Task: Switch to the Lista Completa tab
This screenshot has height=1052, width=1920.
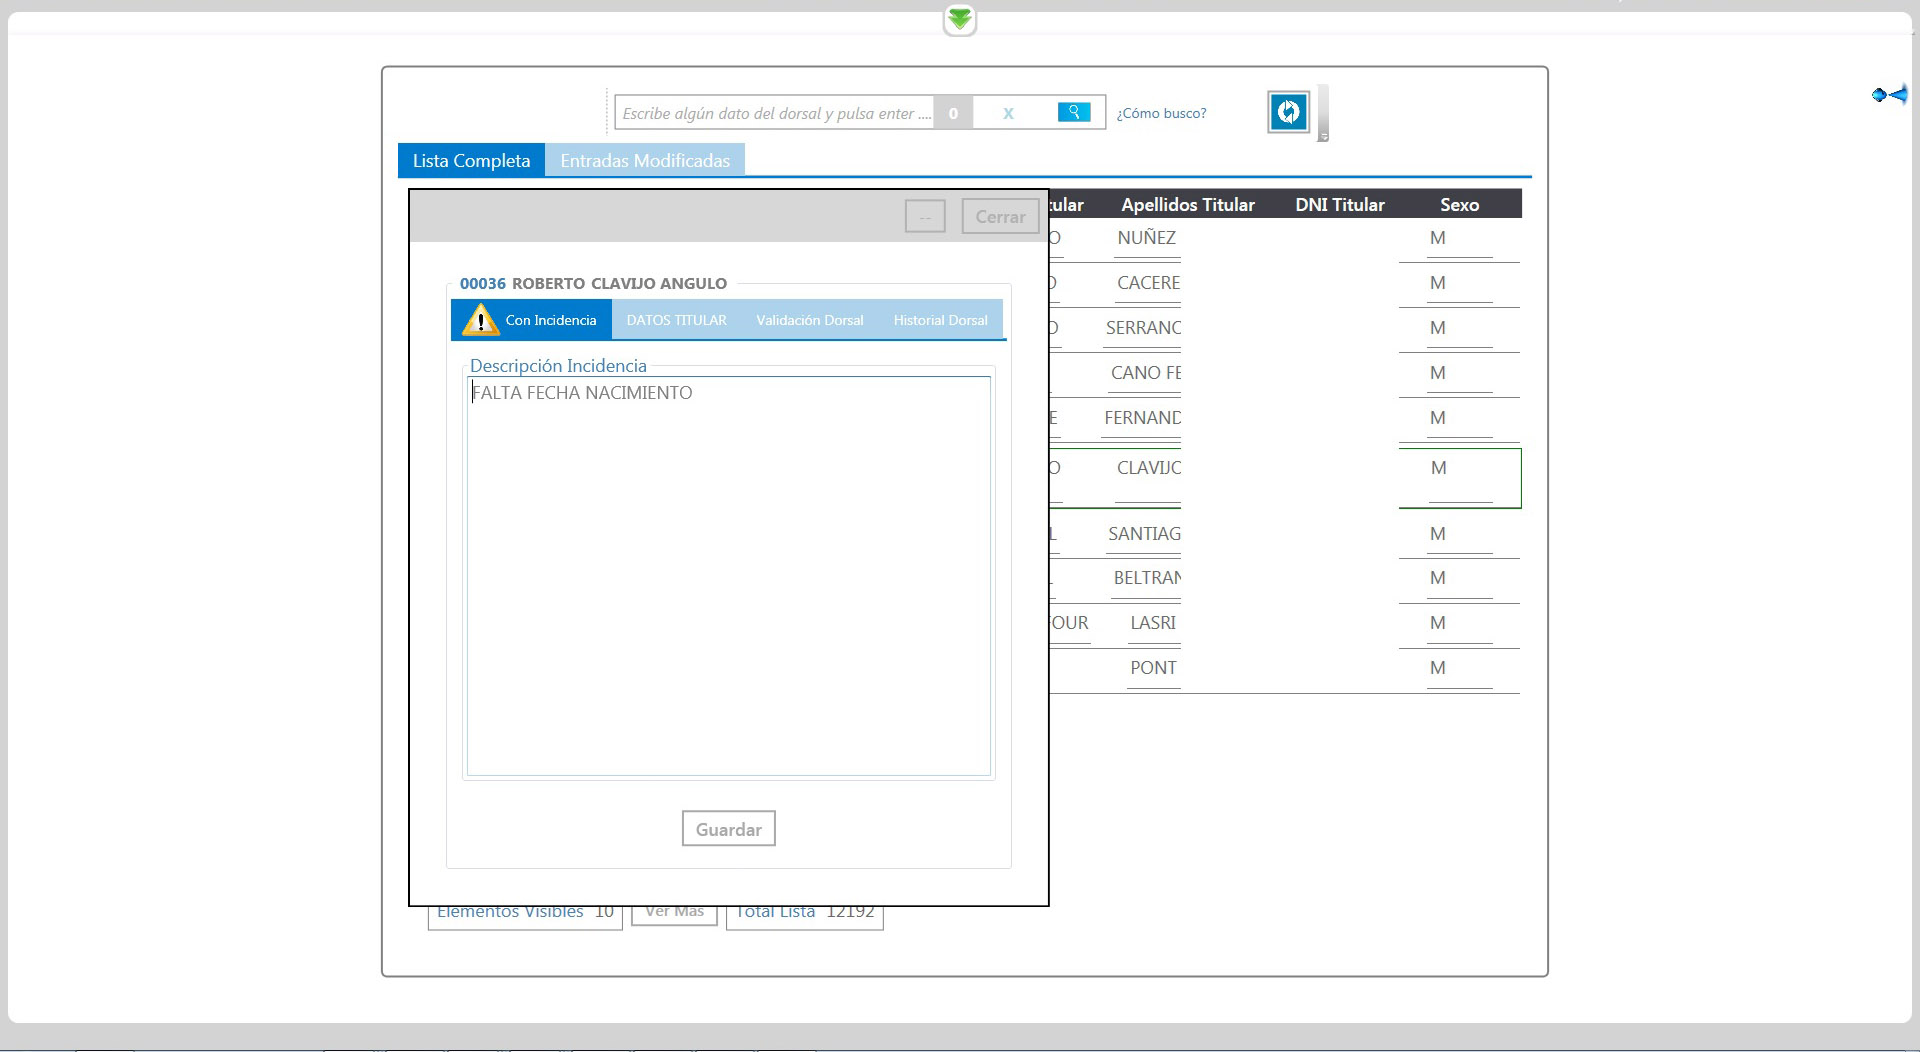Action: (x=471, y=161)
